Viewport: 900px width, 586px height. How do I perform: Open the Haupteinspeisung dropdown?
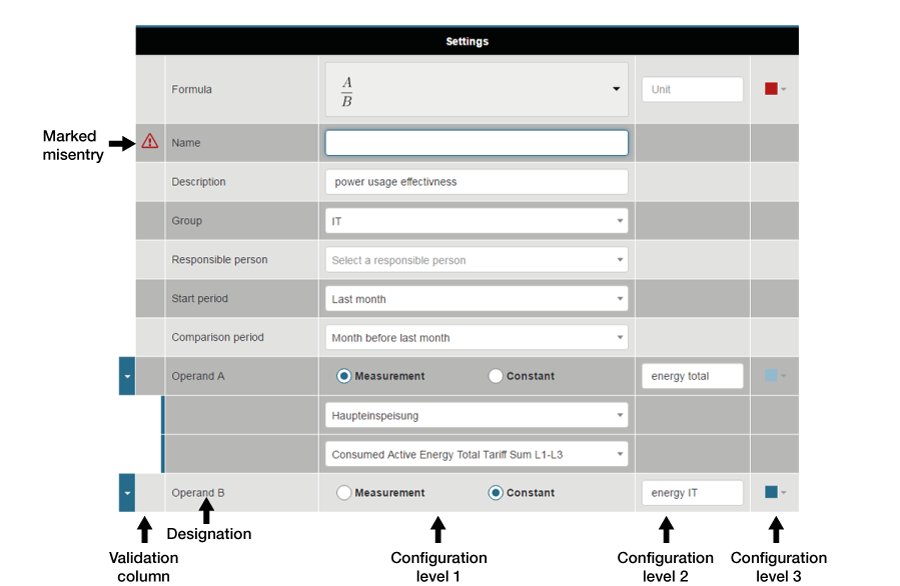476,415
